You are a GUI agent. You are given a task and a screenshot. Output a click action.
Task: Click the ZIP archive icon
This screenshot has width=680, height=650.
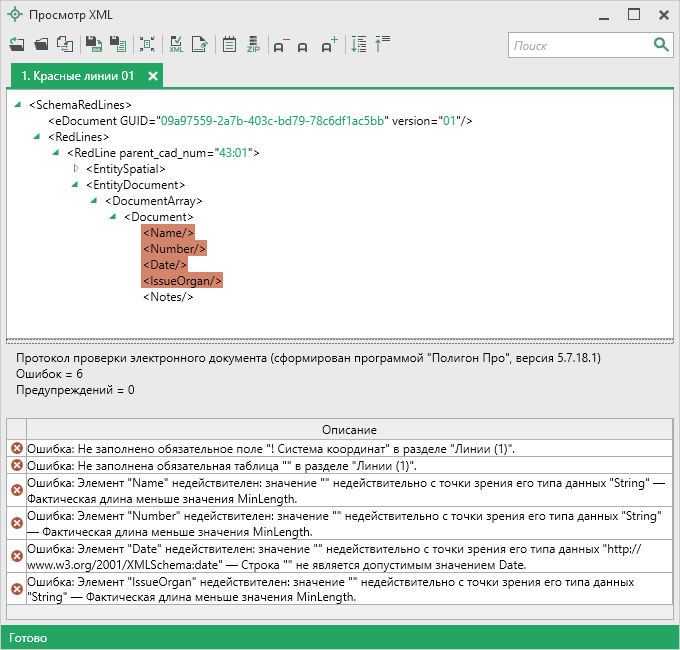(x=253, y=44)
